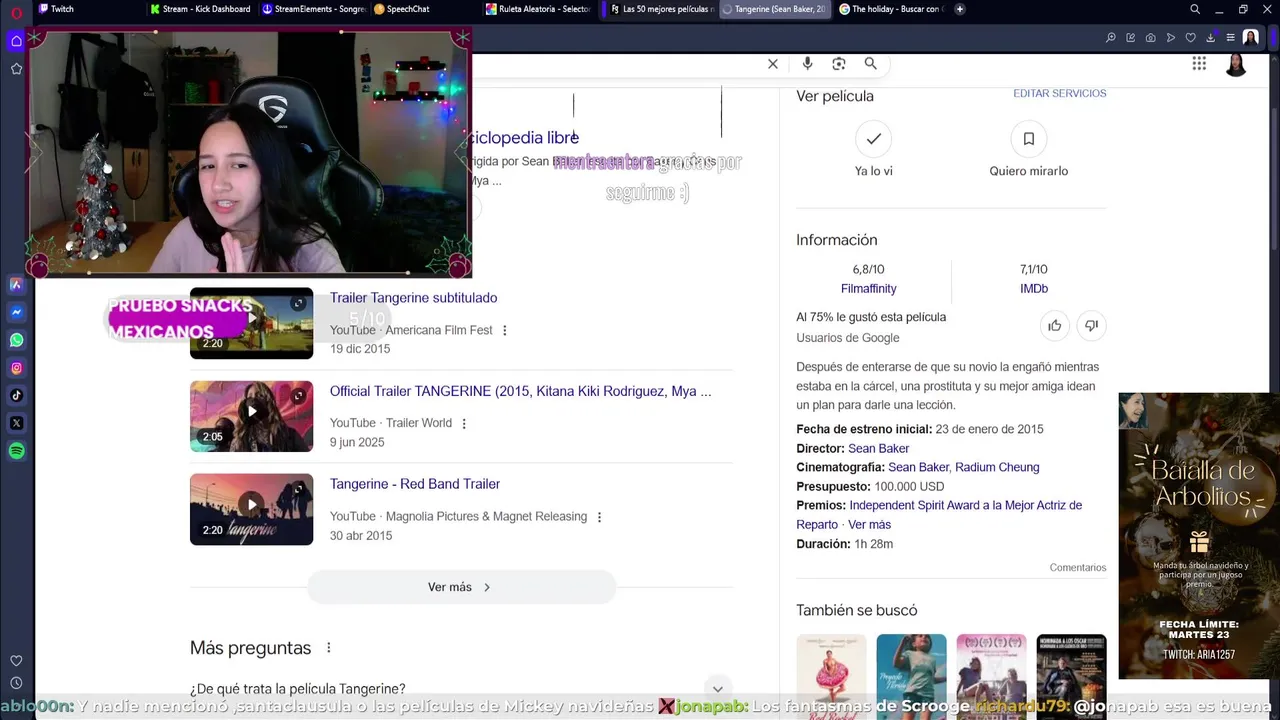Start voice search with microphone

coord(807,64)
